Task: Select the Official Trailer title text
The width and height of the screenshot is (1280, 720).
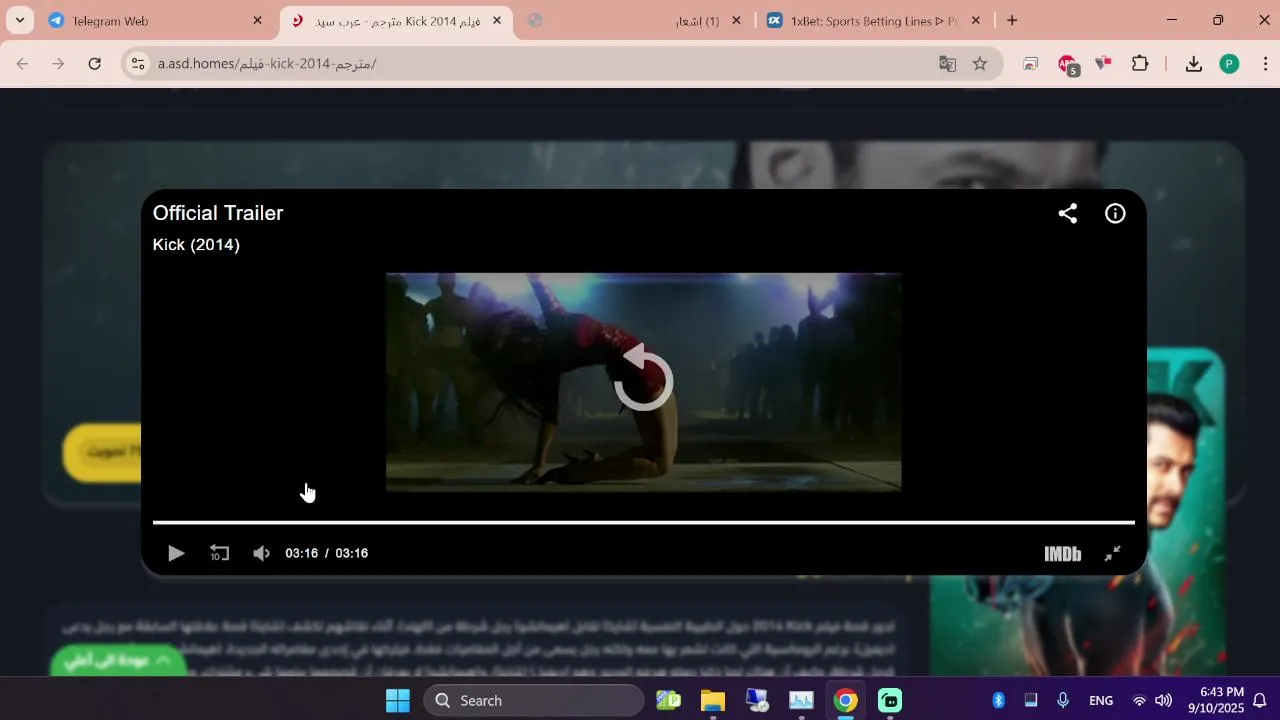Action: pyautogui.click(x=218, y=213)
